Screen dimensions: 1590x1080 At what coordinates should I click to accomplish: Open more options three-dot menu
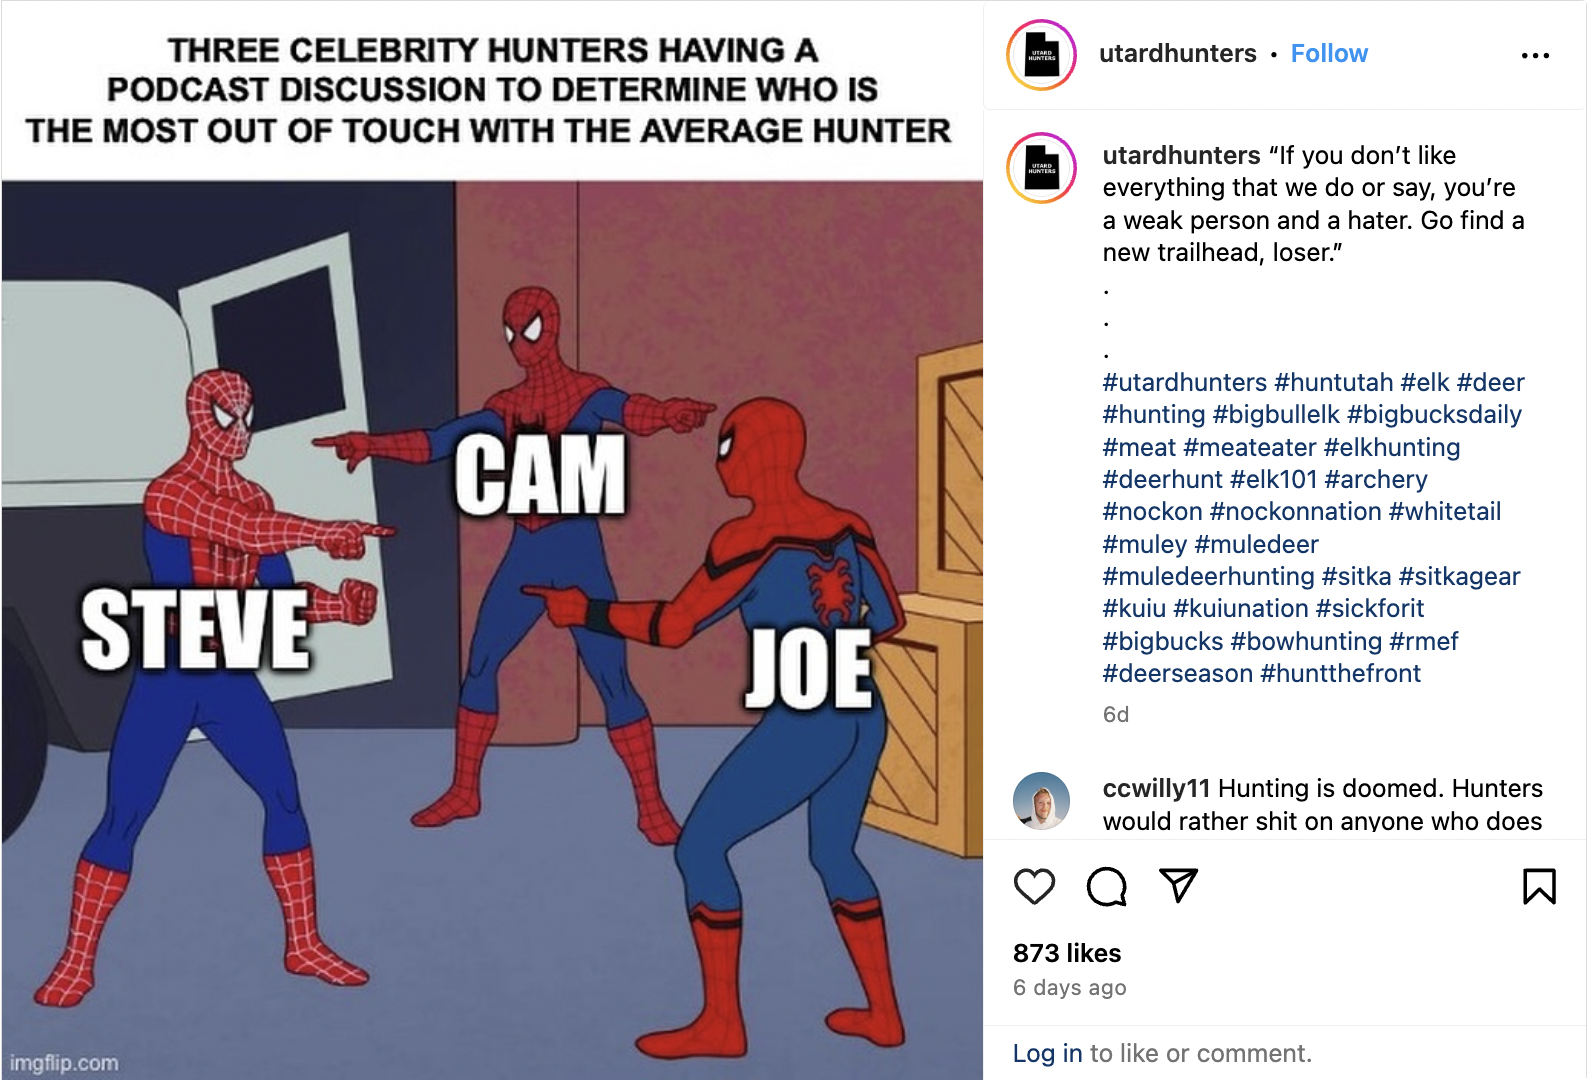pyautogui.click(x=1535, y=56)
